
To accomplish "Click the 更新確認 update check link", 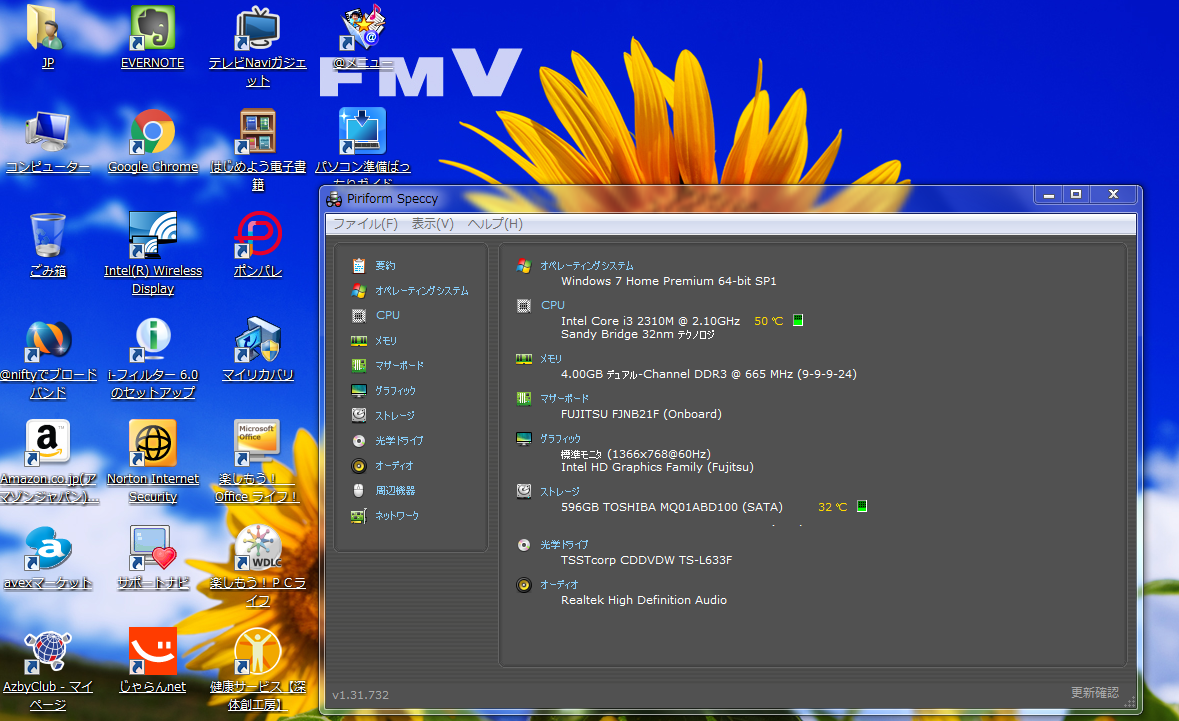I will 1095,692.
